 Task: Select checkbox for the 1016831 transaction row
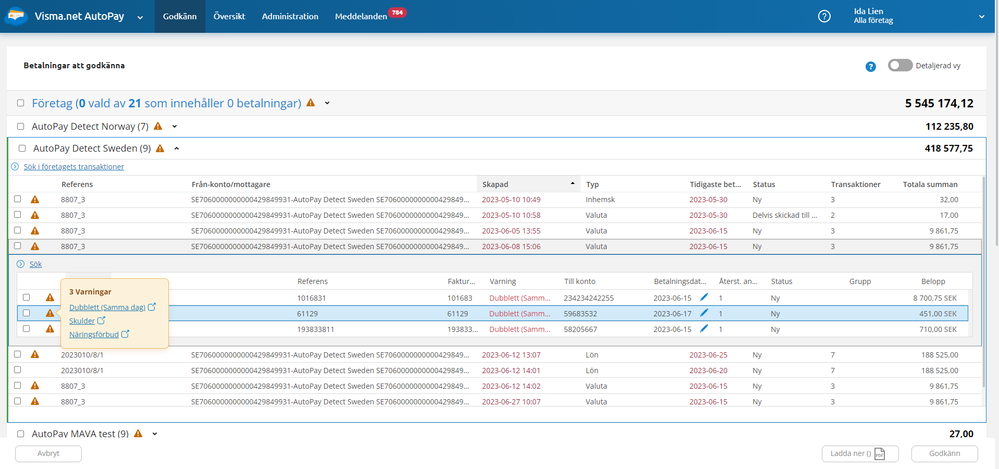pos(26,297)
